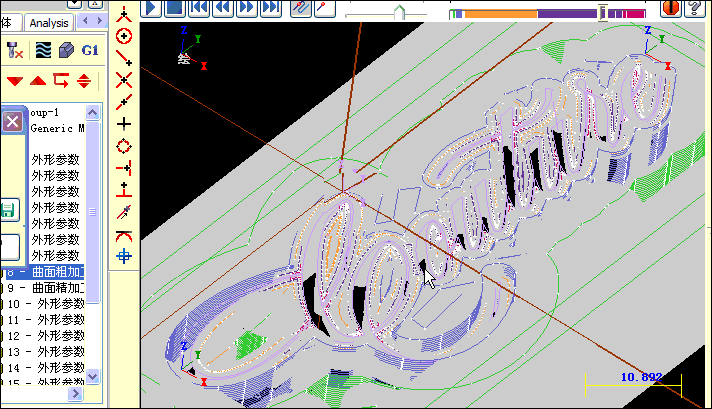Click the red up-down scroll-to-arrow icon

coord(84,81)
